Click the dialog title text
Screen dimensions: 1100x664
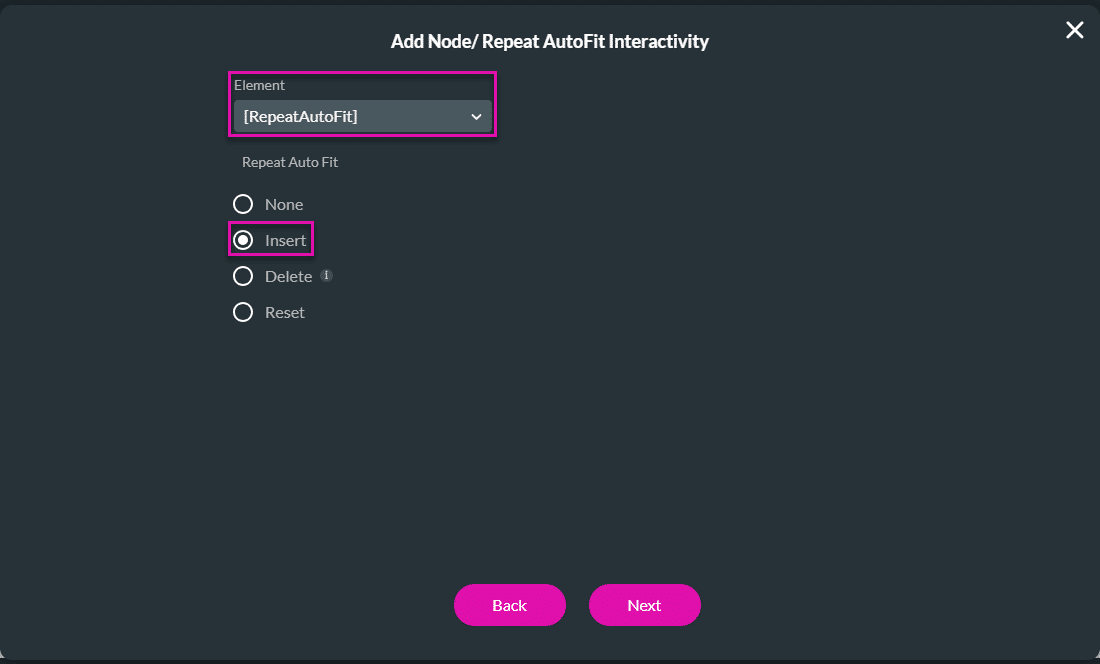point(550,41)
